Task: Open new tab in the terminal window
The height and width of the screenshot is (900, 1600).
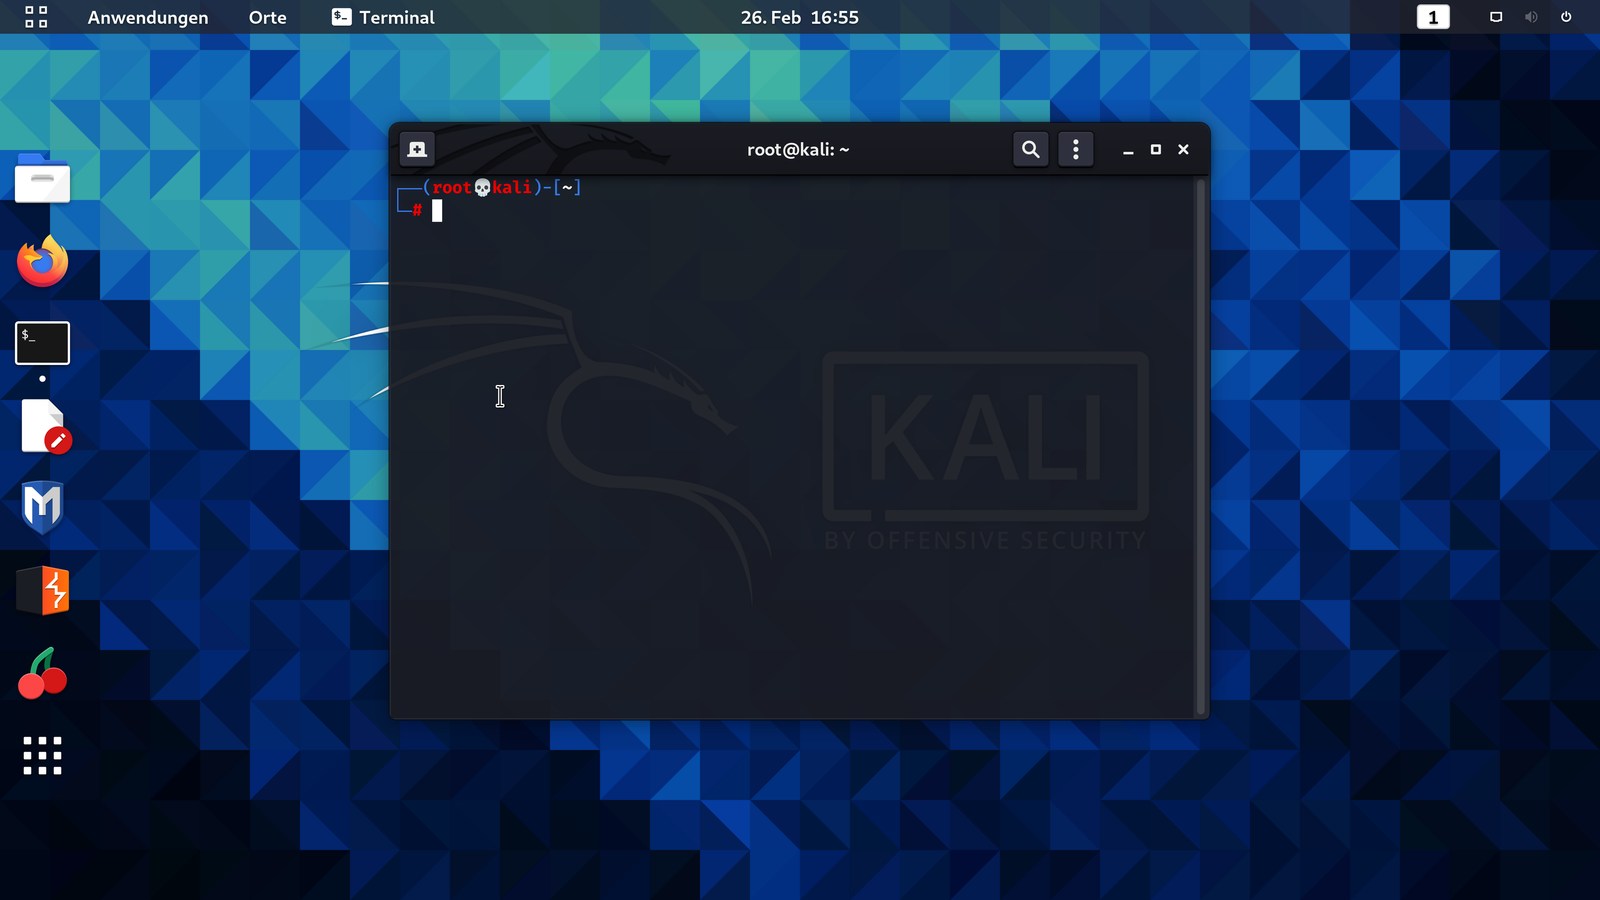Action: 417,149
